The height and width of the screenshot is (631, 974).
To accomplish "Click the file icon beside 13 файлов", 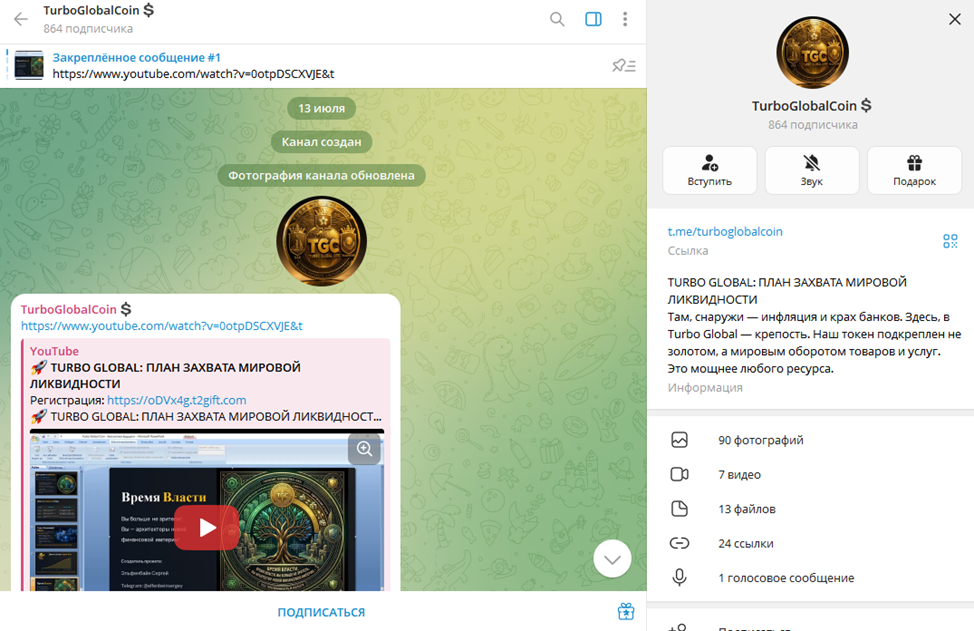I will point(680,509).
